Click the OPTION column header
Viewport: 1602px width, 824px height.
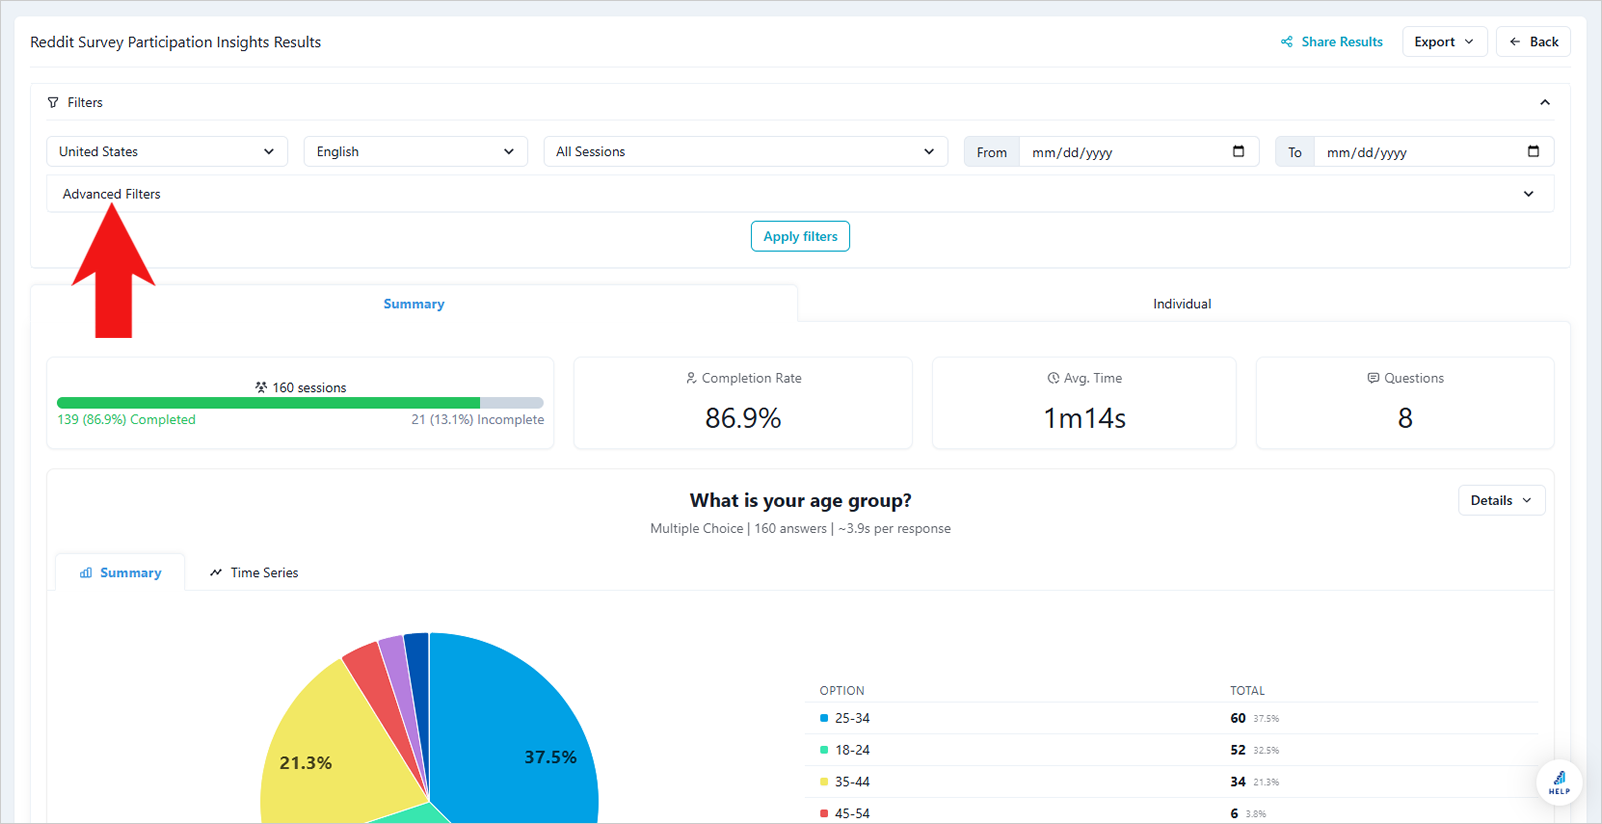(842, 691)
